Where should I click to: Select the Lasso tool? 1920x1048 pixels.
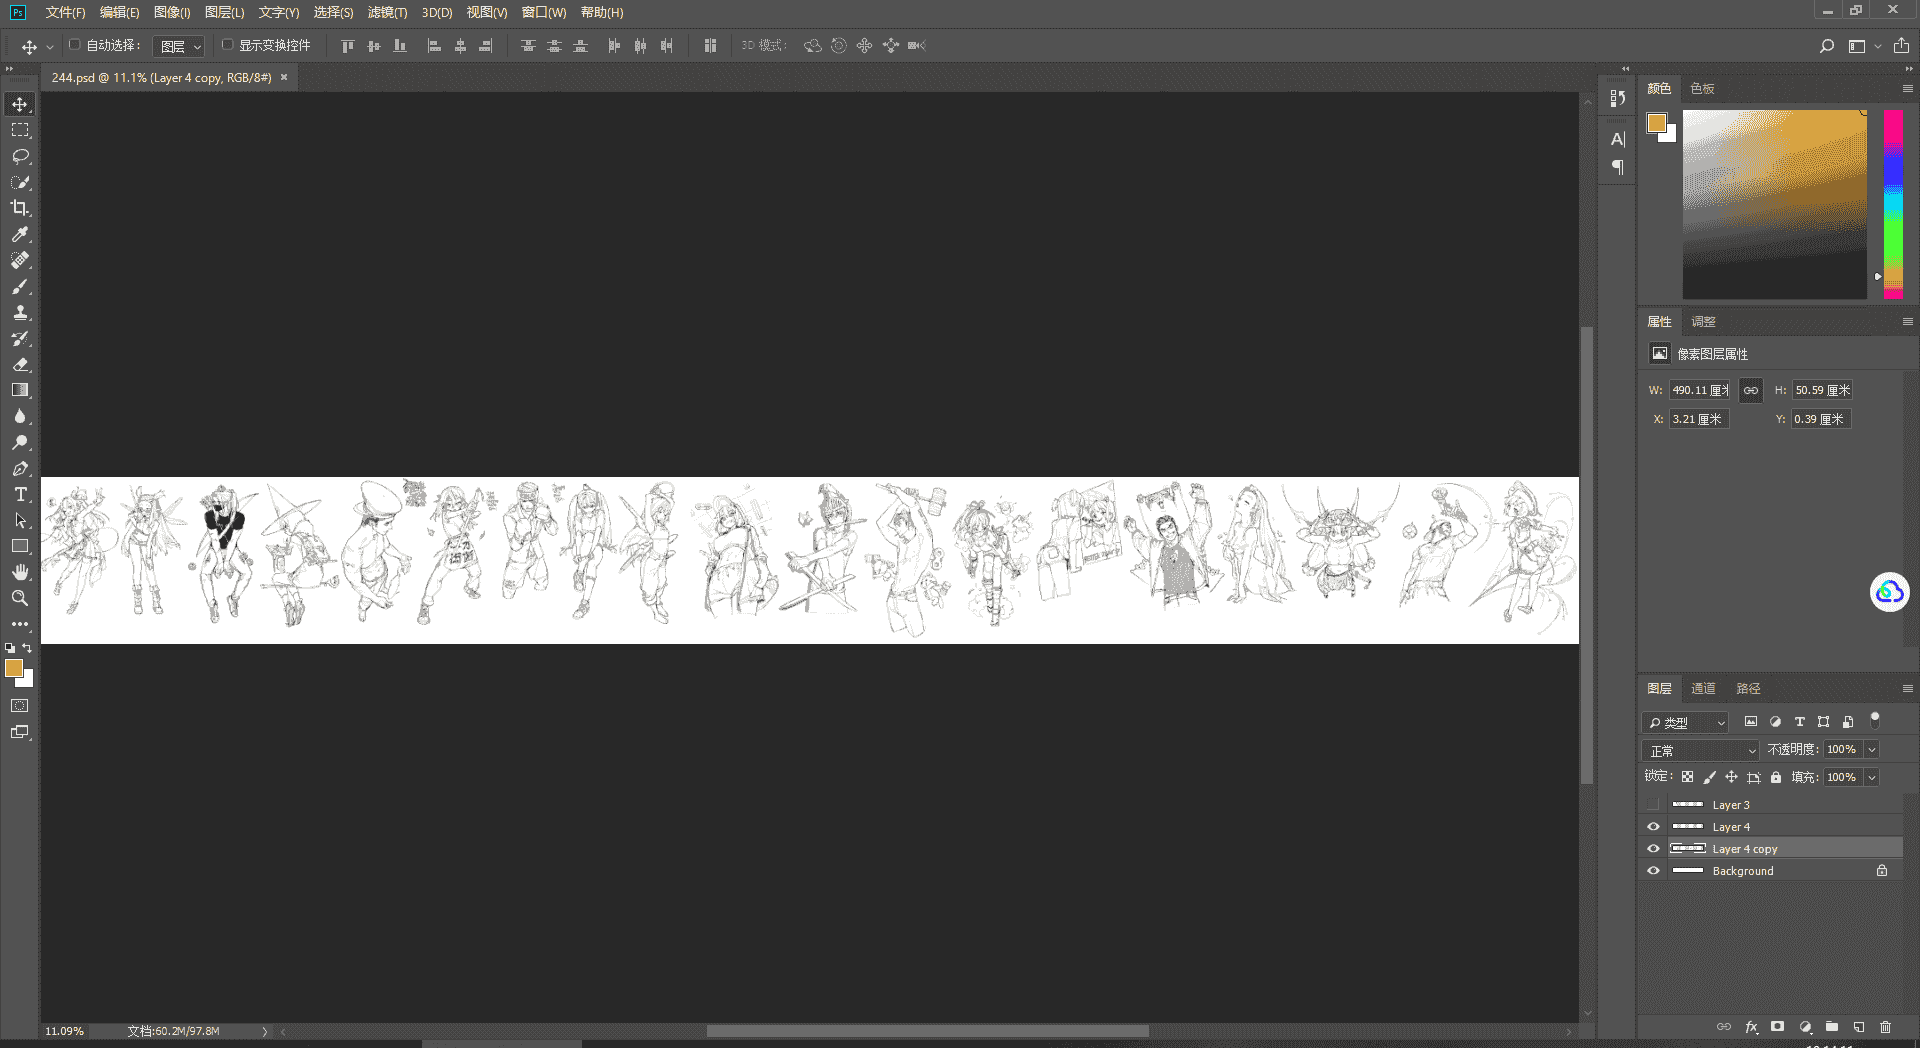tap(20, 156)
